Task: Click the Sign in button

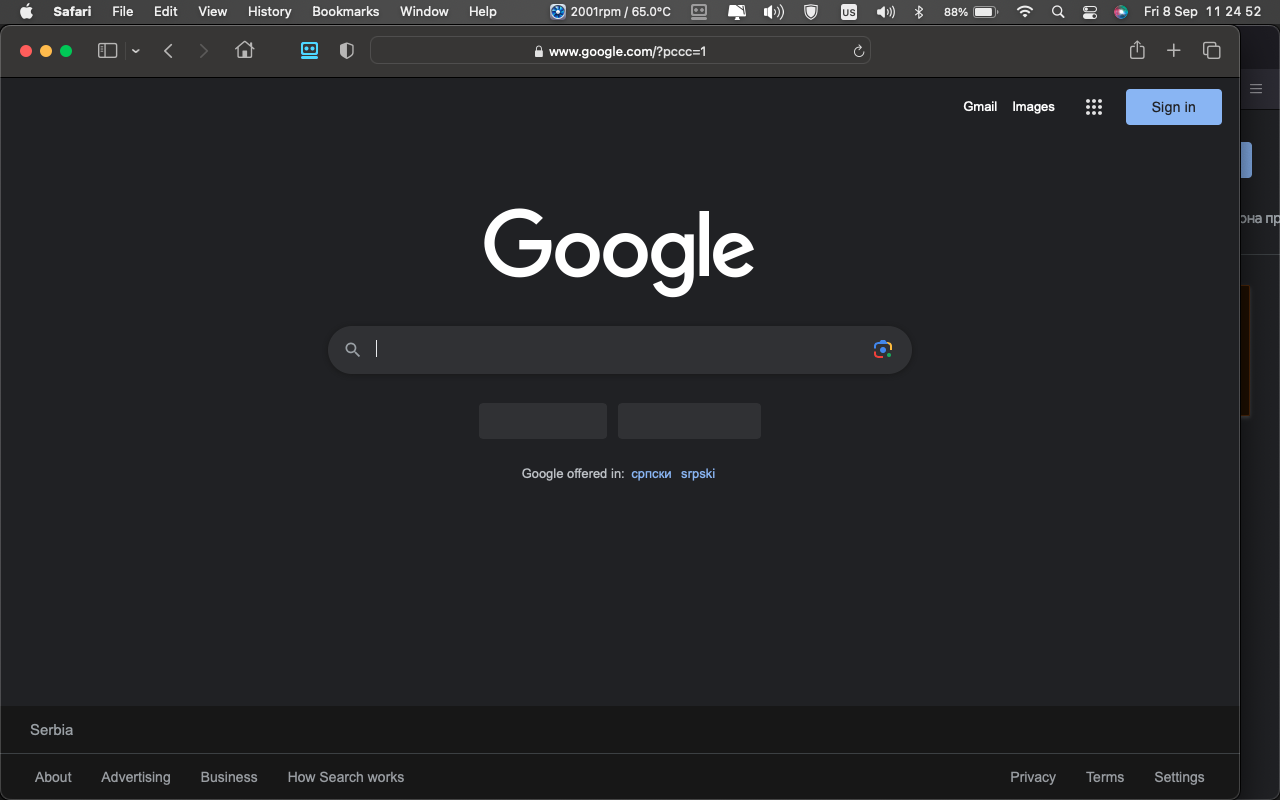Action: 1174,107
